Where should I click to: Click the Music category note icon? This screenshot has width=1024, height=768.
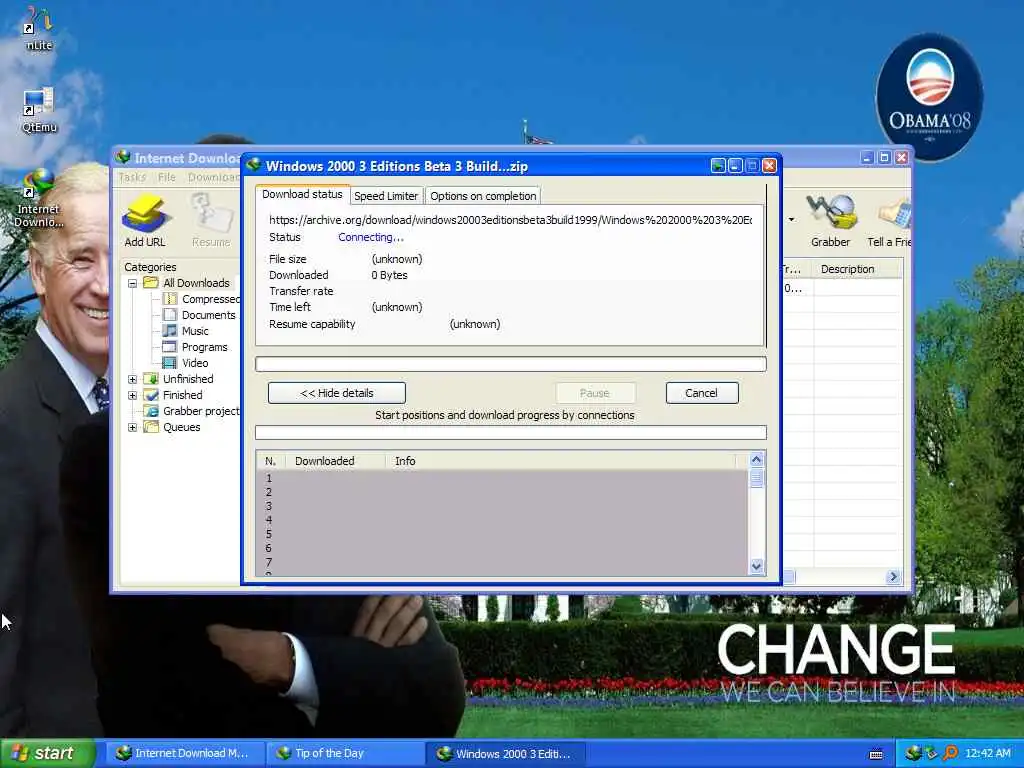[x=170, y=331]
